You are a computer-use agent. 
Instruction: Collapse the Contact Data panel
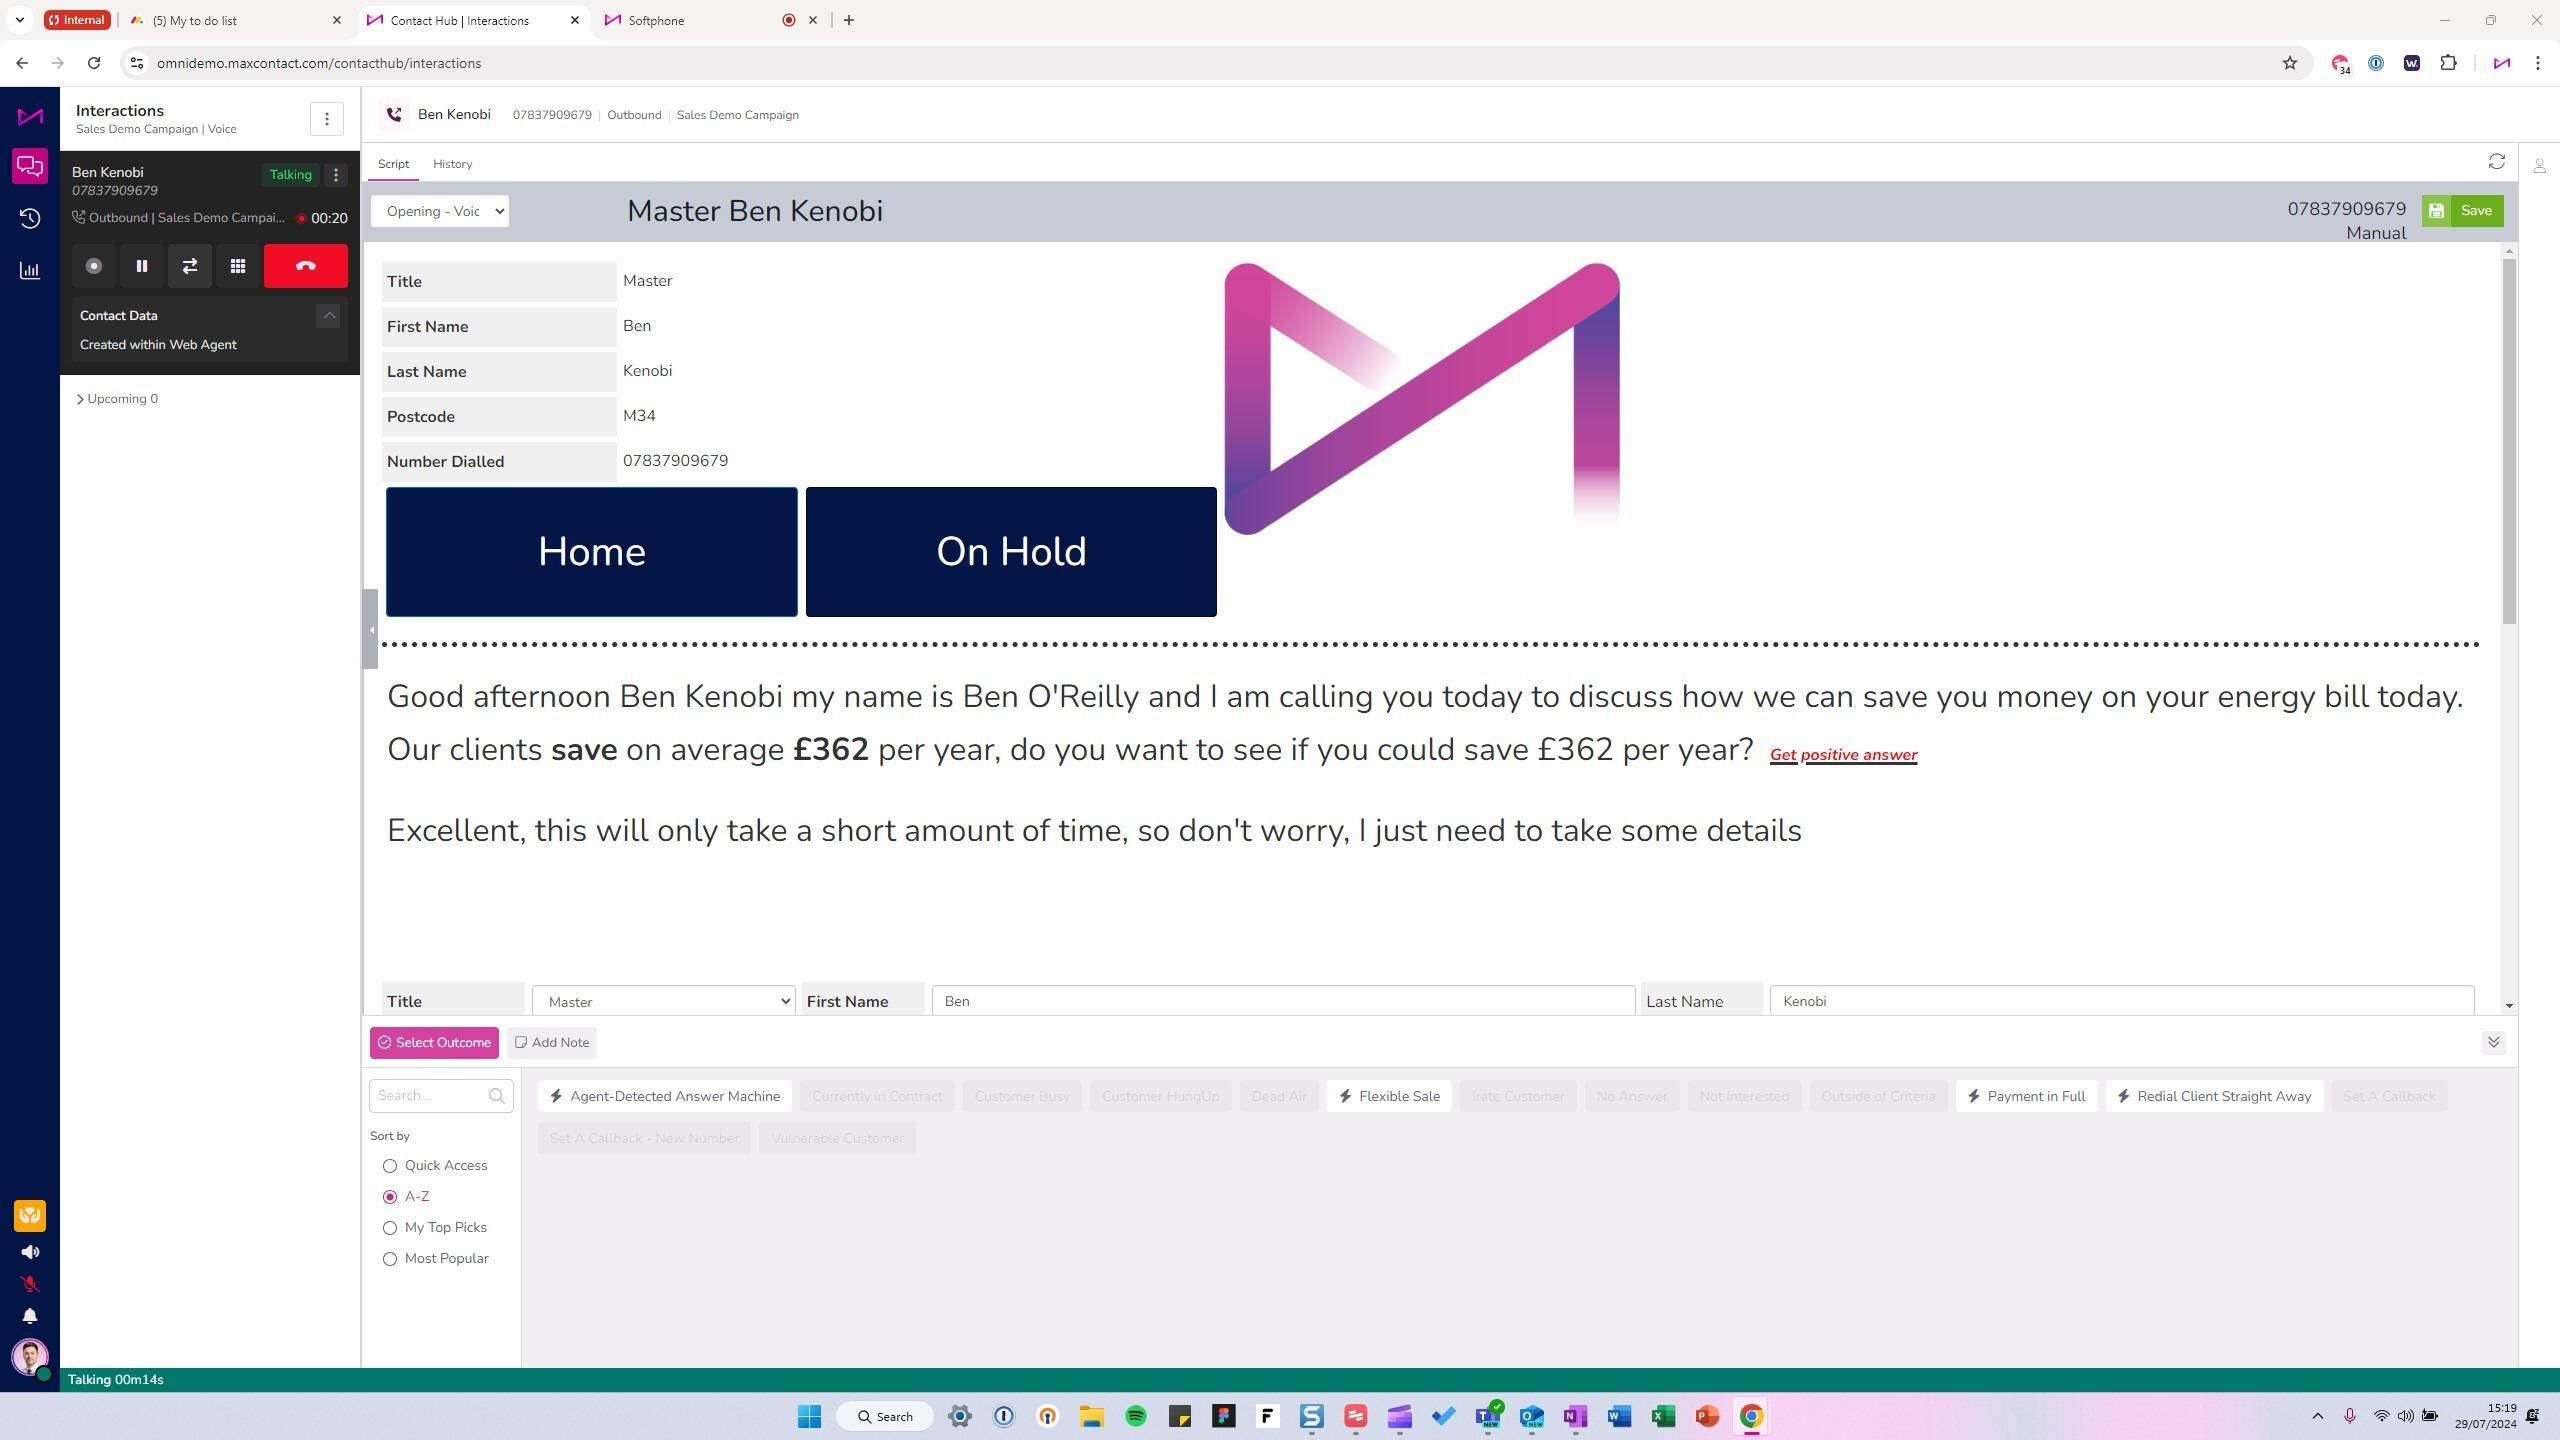(x=328, y=315)
